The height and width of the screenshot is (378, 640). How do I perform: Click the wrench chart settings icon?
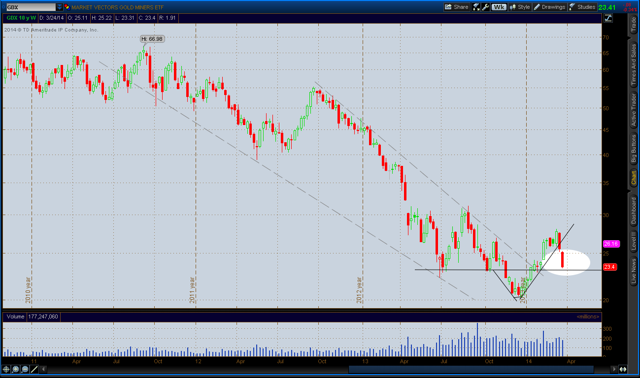(x=485, y=7)
